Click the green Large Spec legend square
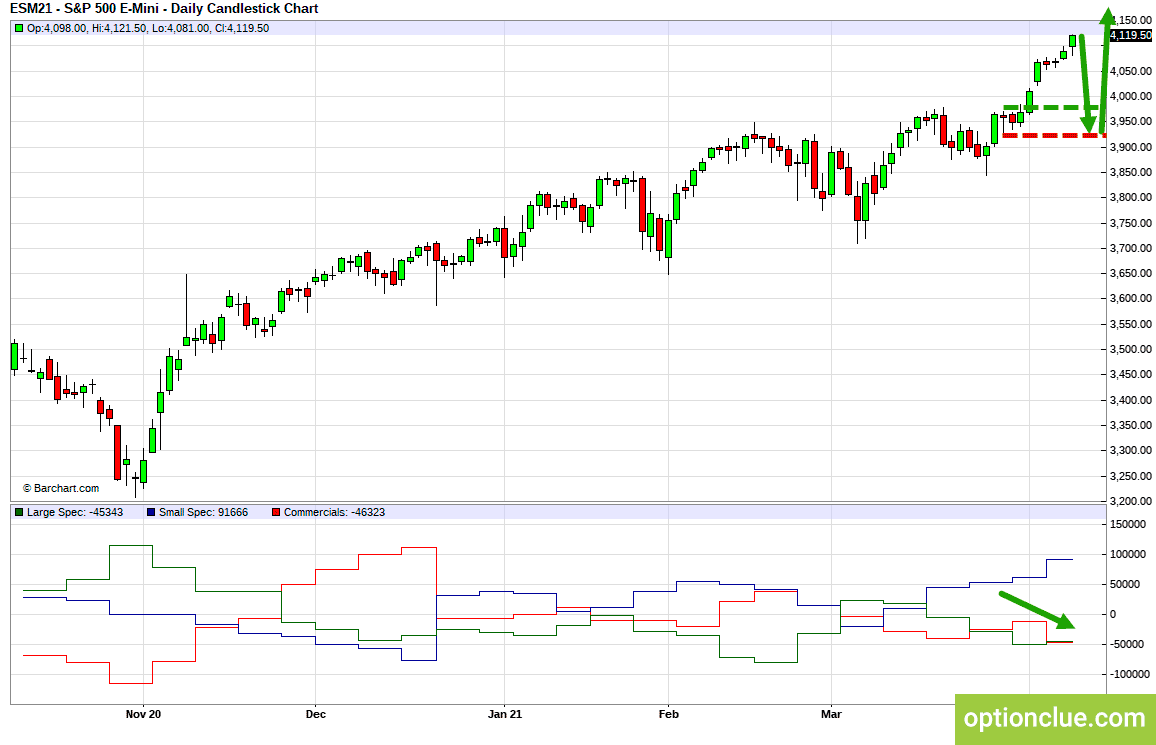1156x745 pixels. (19, 512)
